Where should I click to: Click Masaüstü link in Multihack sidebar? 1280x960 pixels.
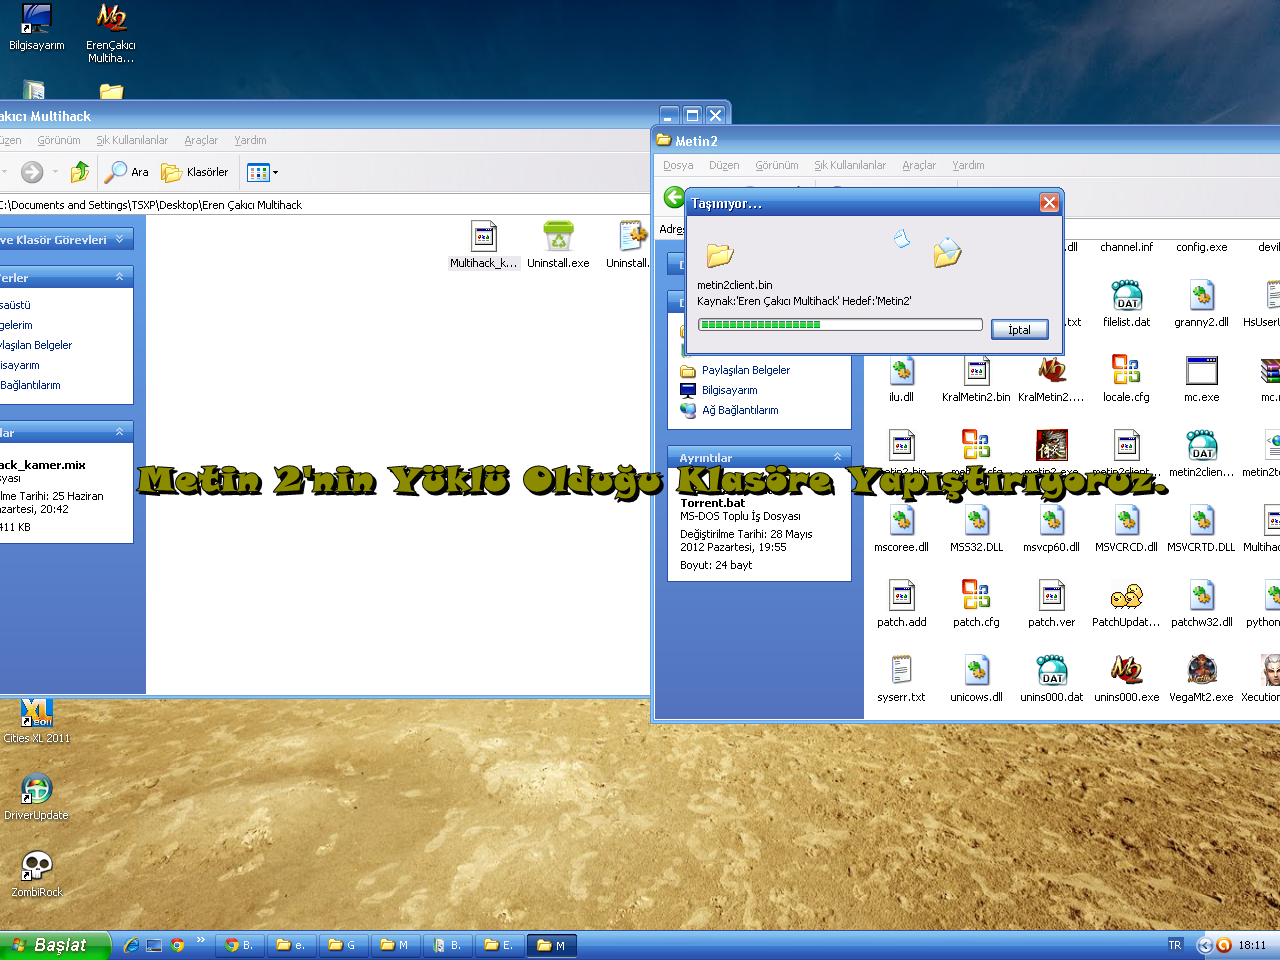pyautogui.click(x=15, y=305)
